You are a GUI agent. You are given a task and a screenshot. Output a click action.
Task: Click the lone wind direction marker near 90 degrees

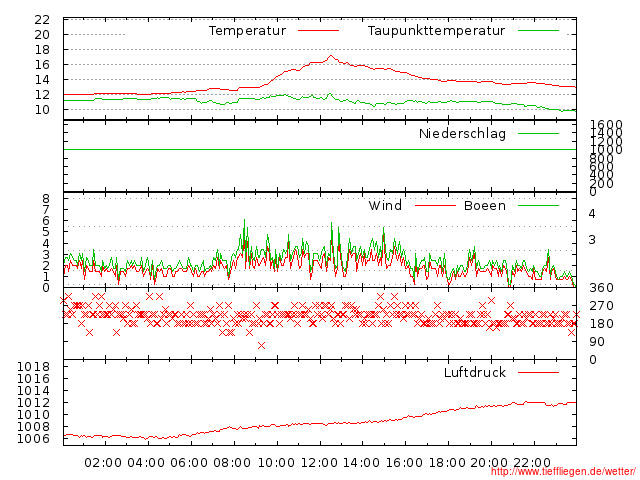coord(262,345)
